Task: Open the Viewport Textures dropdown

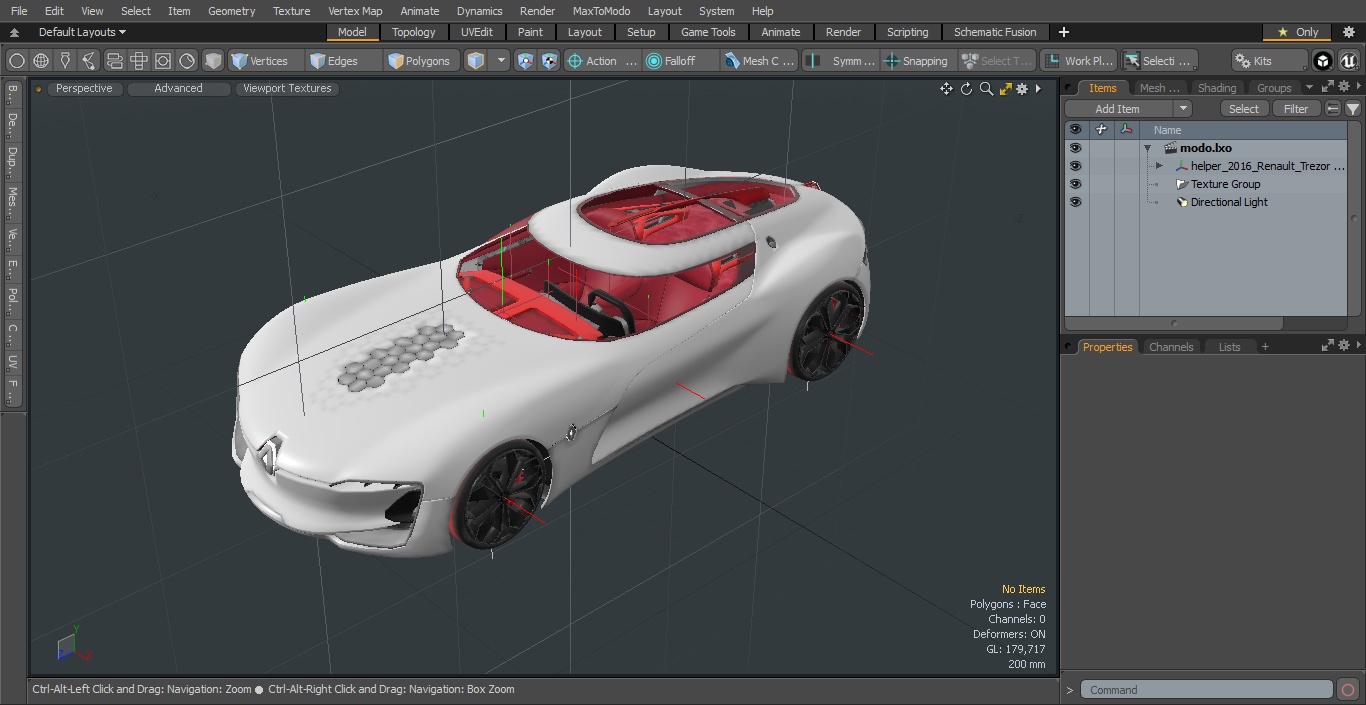Action: click(287, 89)
